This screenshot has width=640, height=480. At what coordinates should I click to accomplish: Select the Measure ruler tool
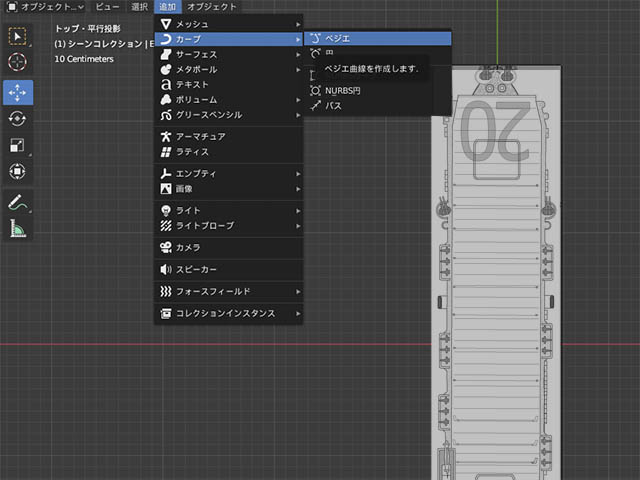[18, 228]
